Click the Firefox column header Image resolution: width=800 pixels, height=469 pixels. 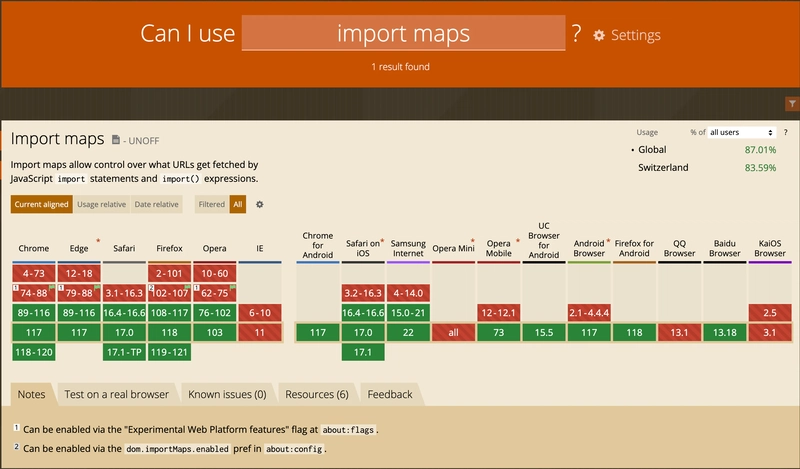(169, 249)
